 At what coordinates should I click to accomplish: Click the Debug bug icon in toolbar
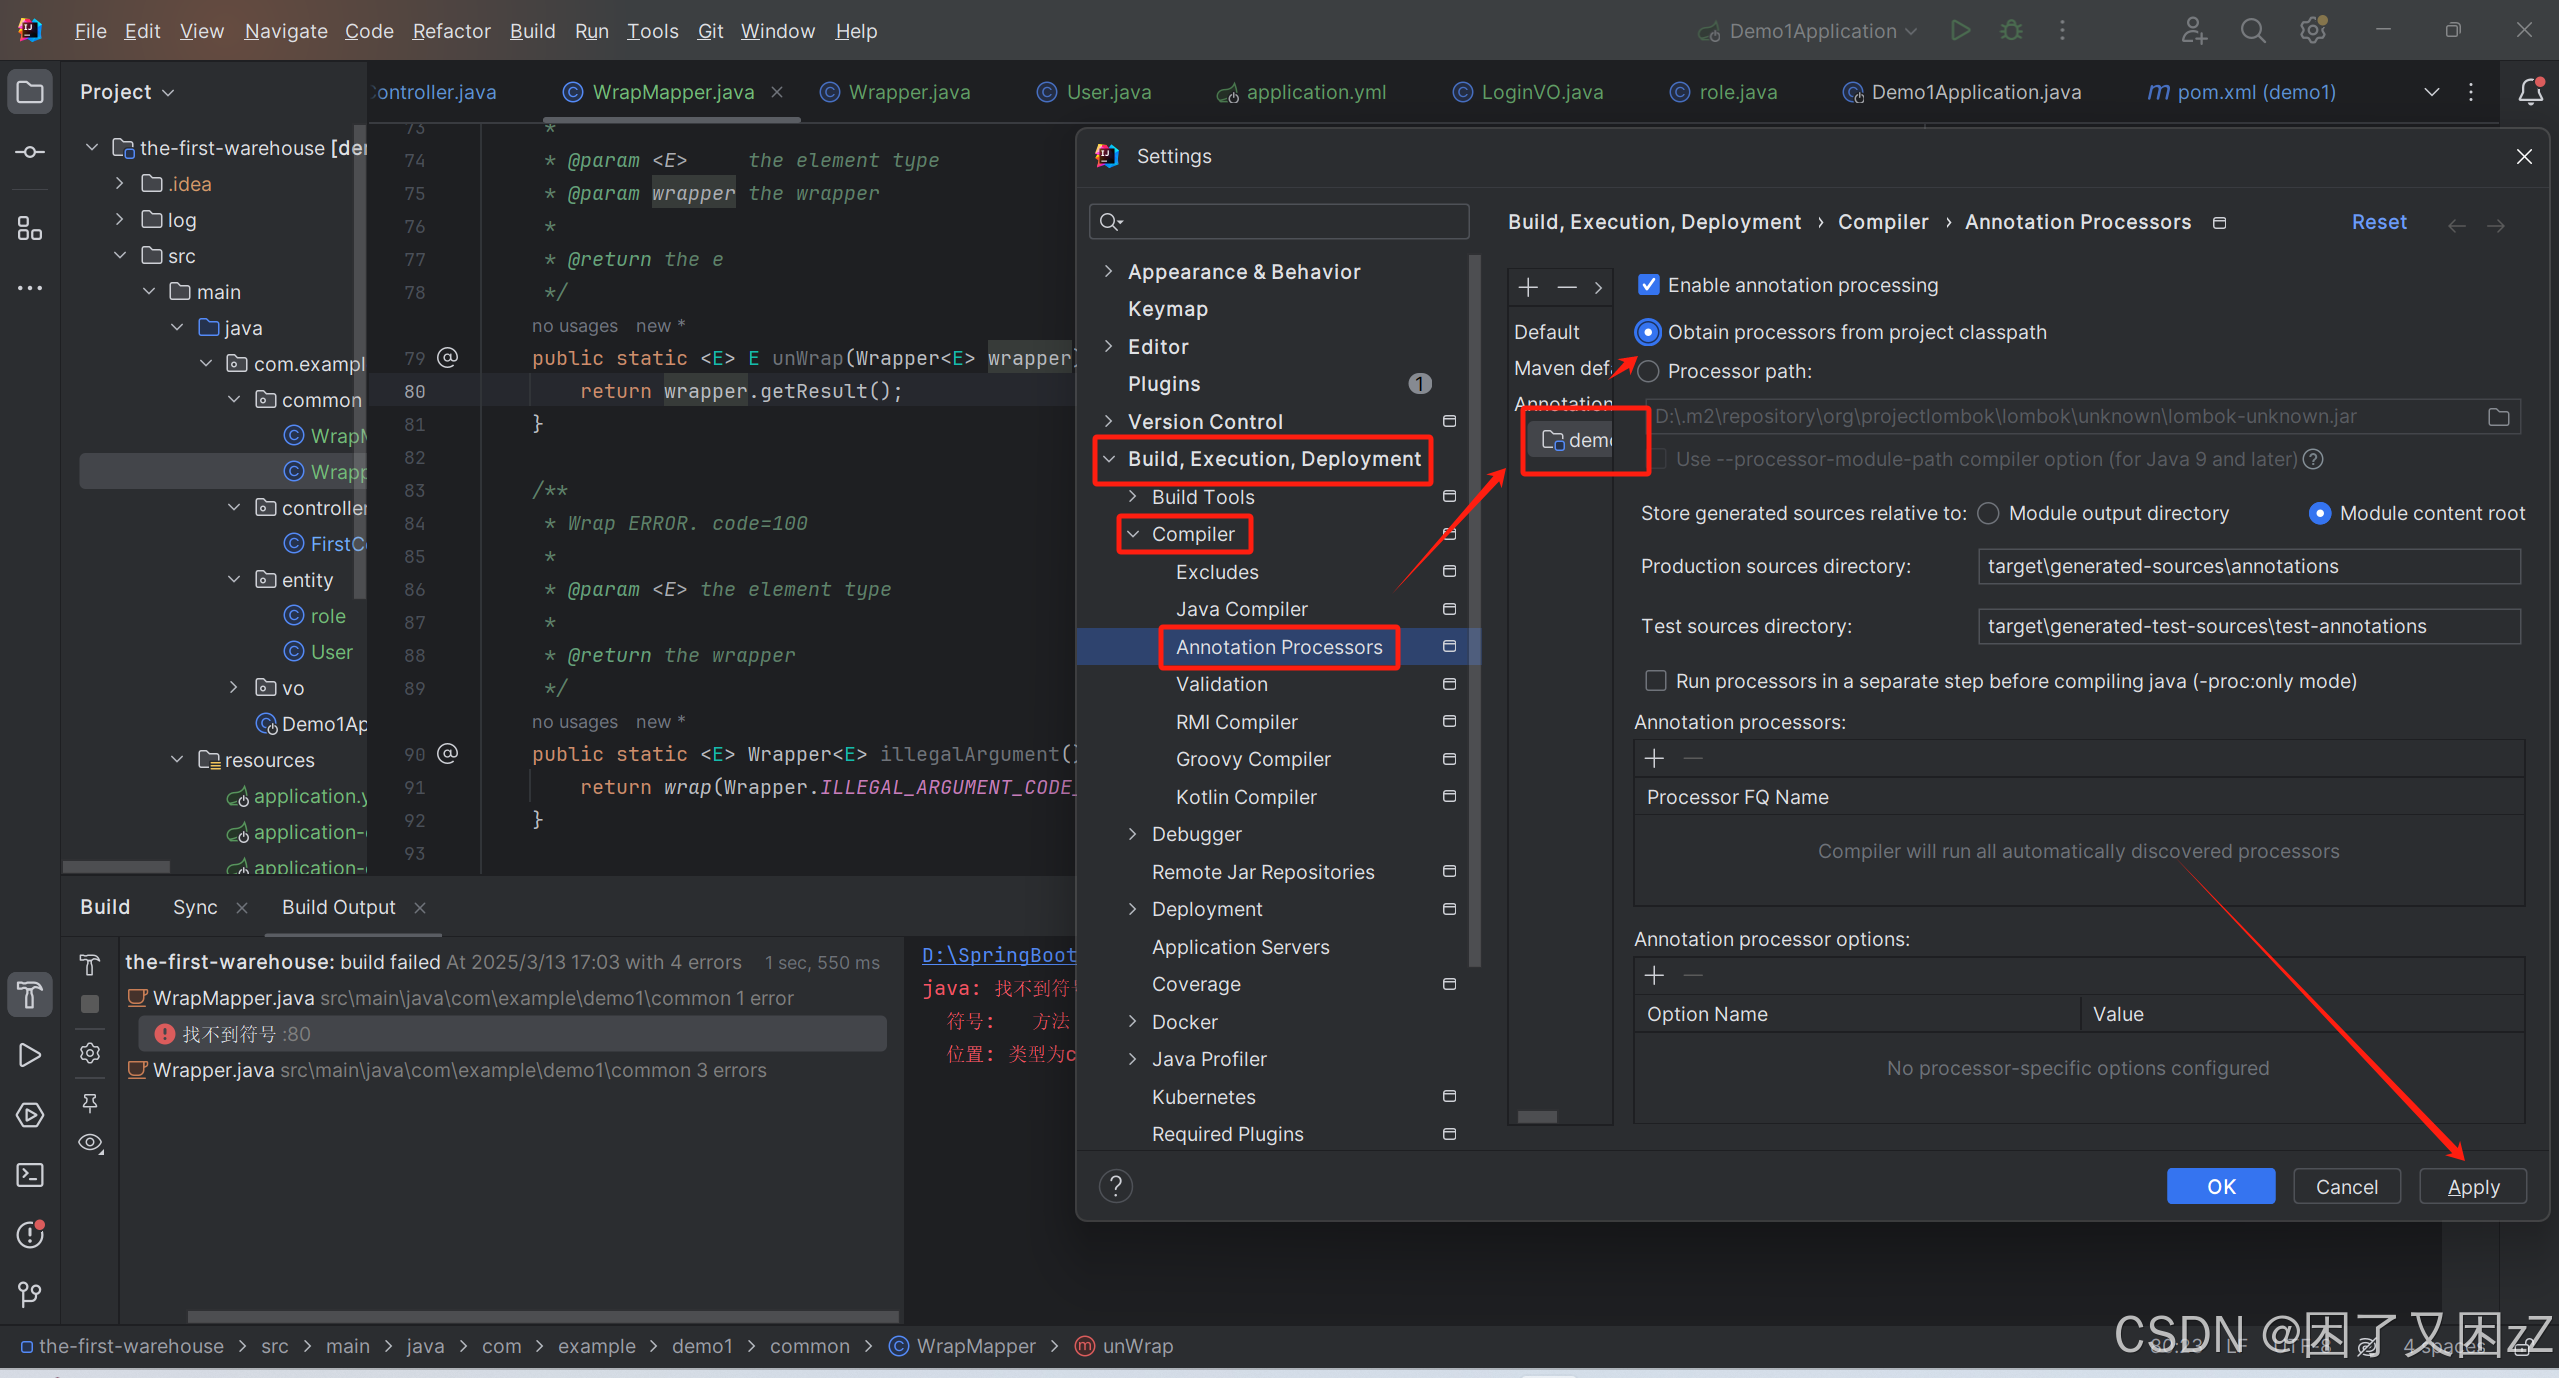(2011, 31)
